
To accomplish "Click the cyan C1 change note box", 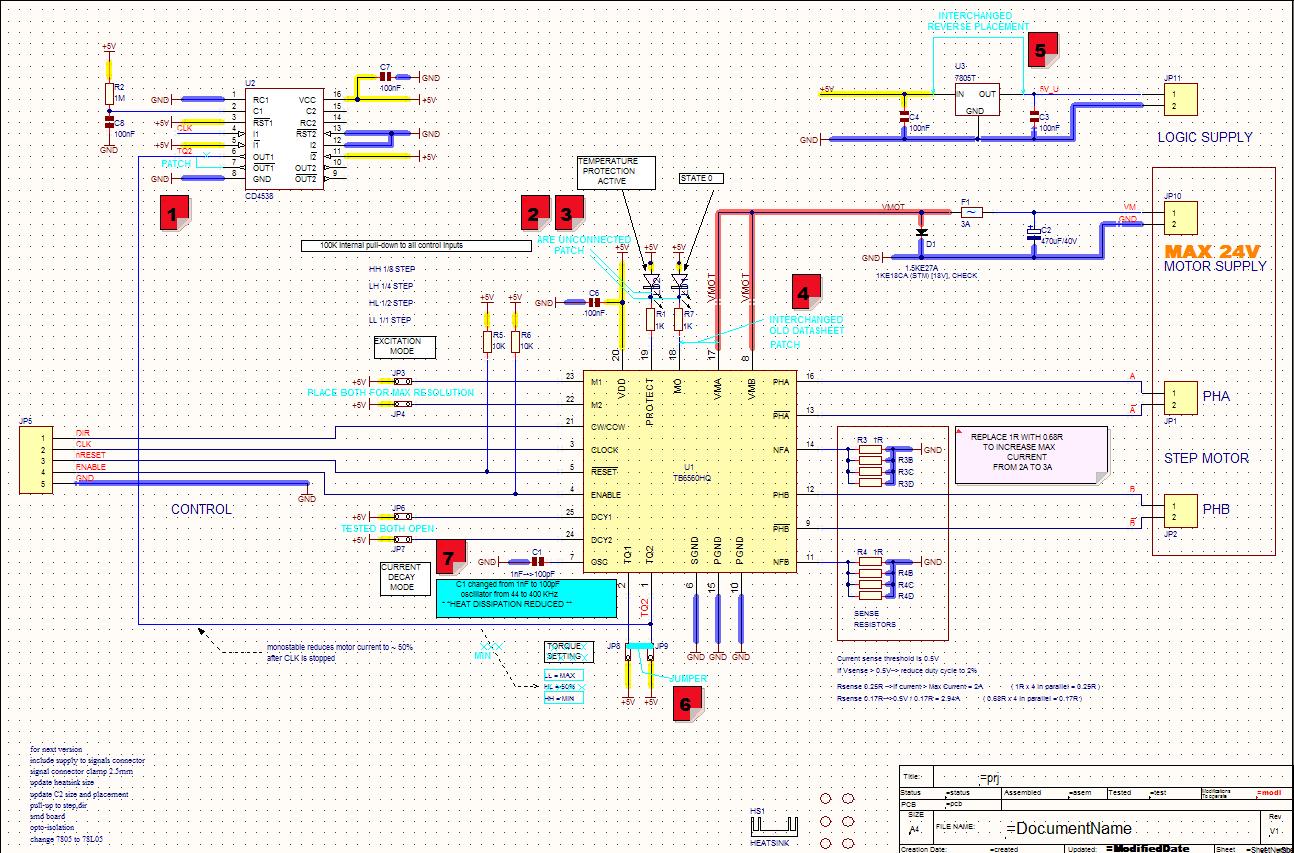I will pyautogui.click(x=526, y=596).
